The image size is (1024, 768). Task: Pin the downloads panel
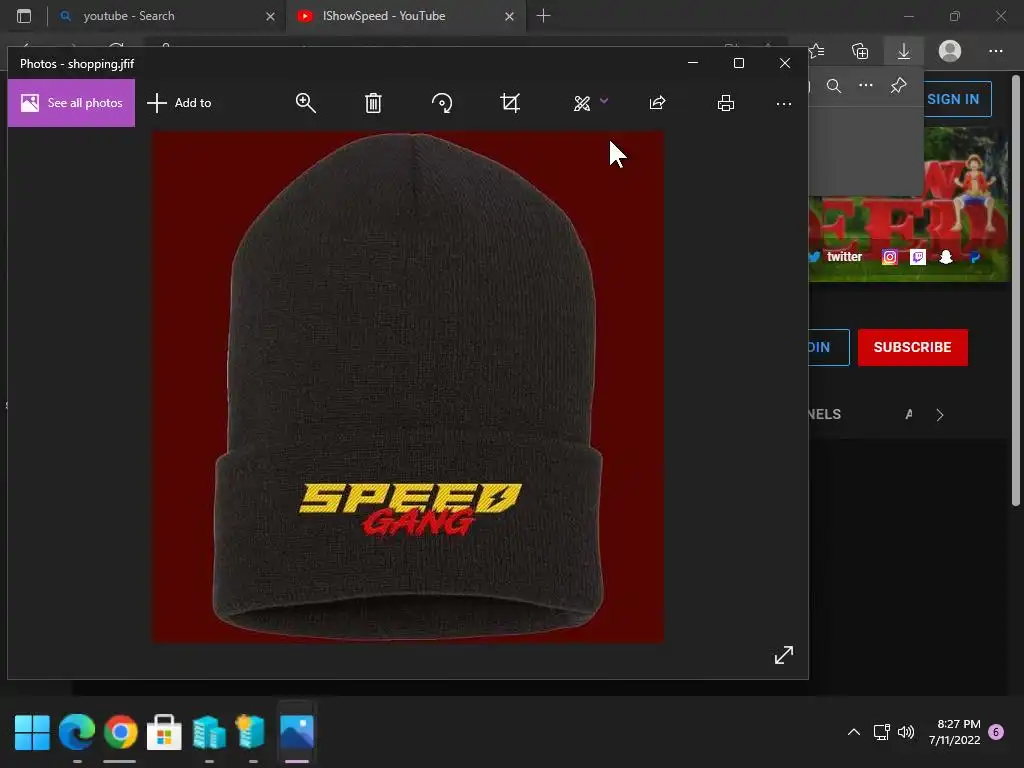(x=899, y=86)
